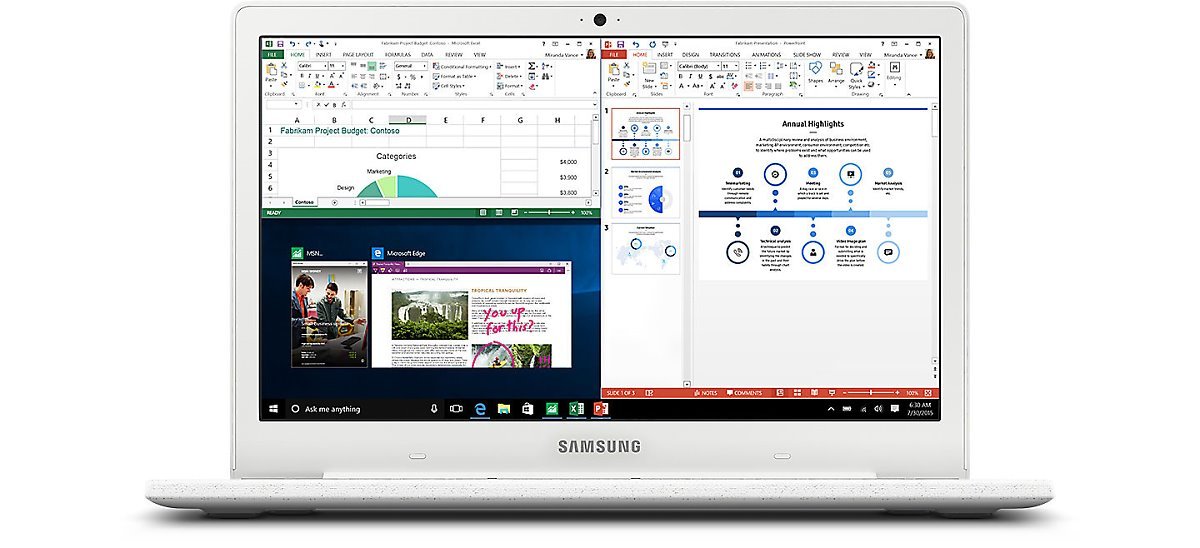The width and height of the screenshot is (1200, 548).
Task: Click the microphone icon in the search box
Action: tap(434, 409)
